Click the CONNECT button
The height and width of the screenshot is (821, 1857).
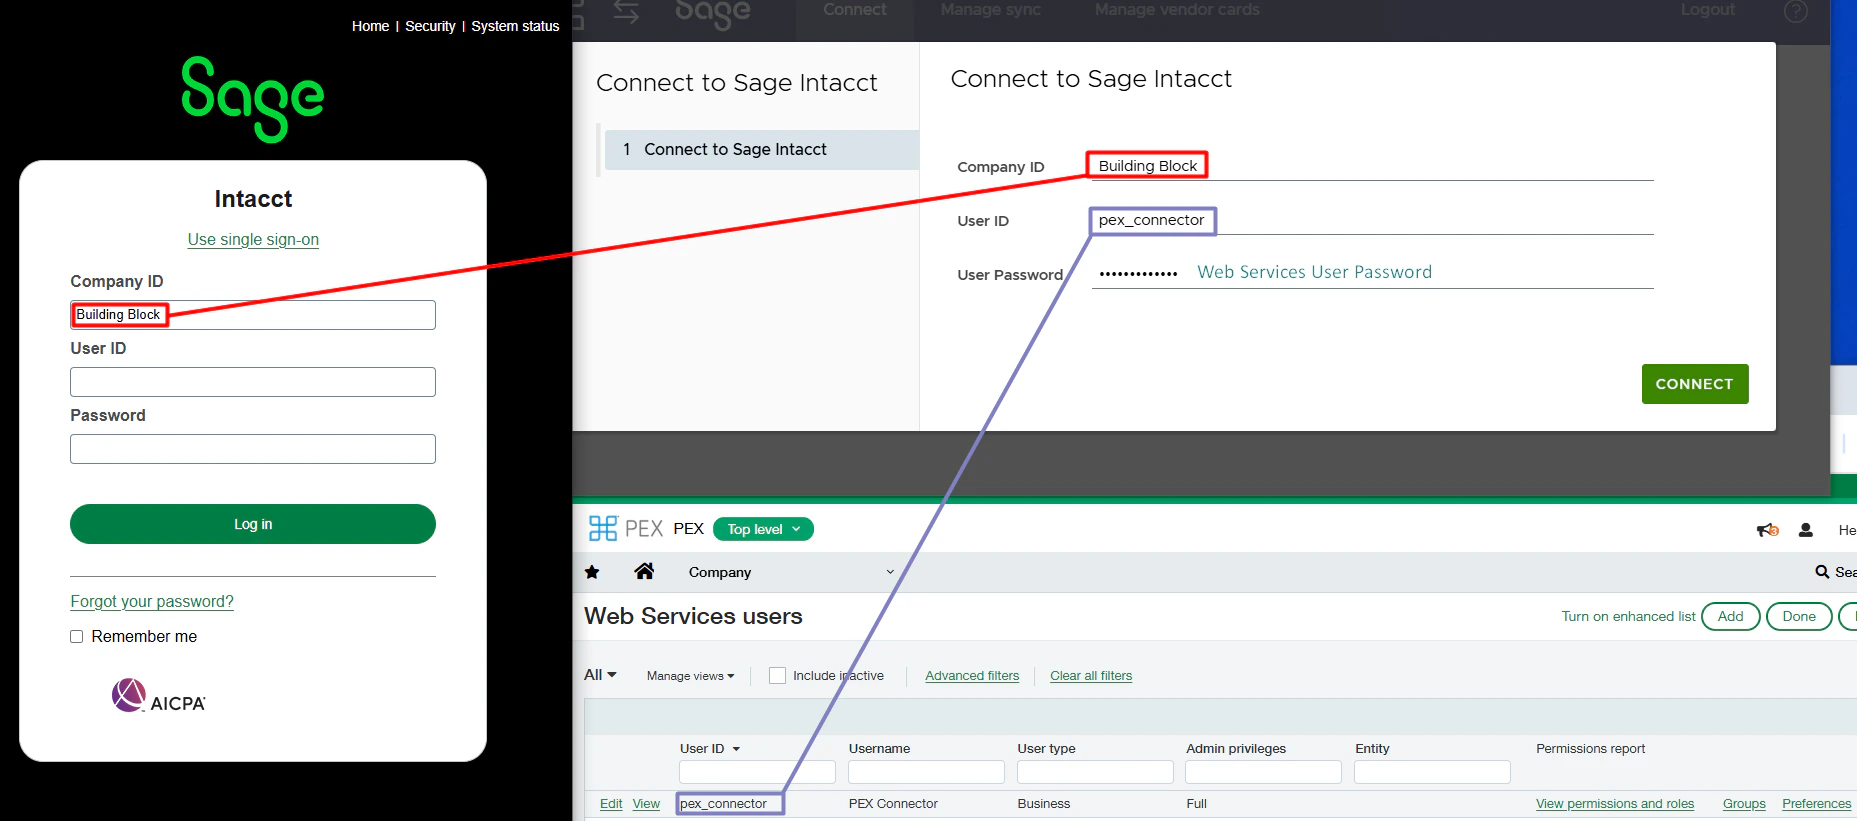point(1695,384)
